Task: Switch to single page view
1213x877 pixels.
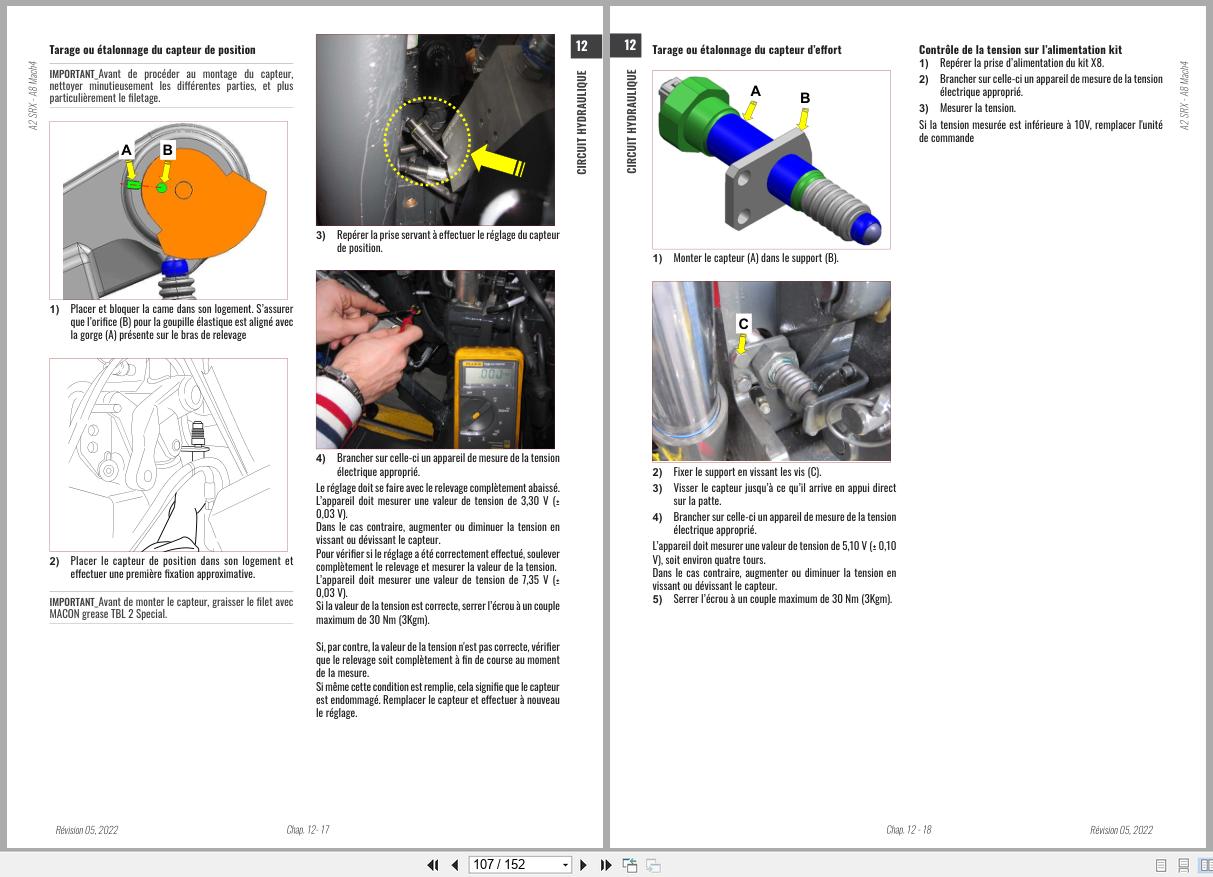Action: (x=1161, y=865)
